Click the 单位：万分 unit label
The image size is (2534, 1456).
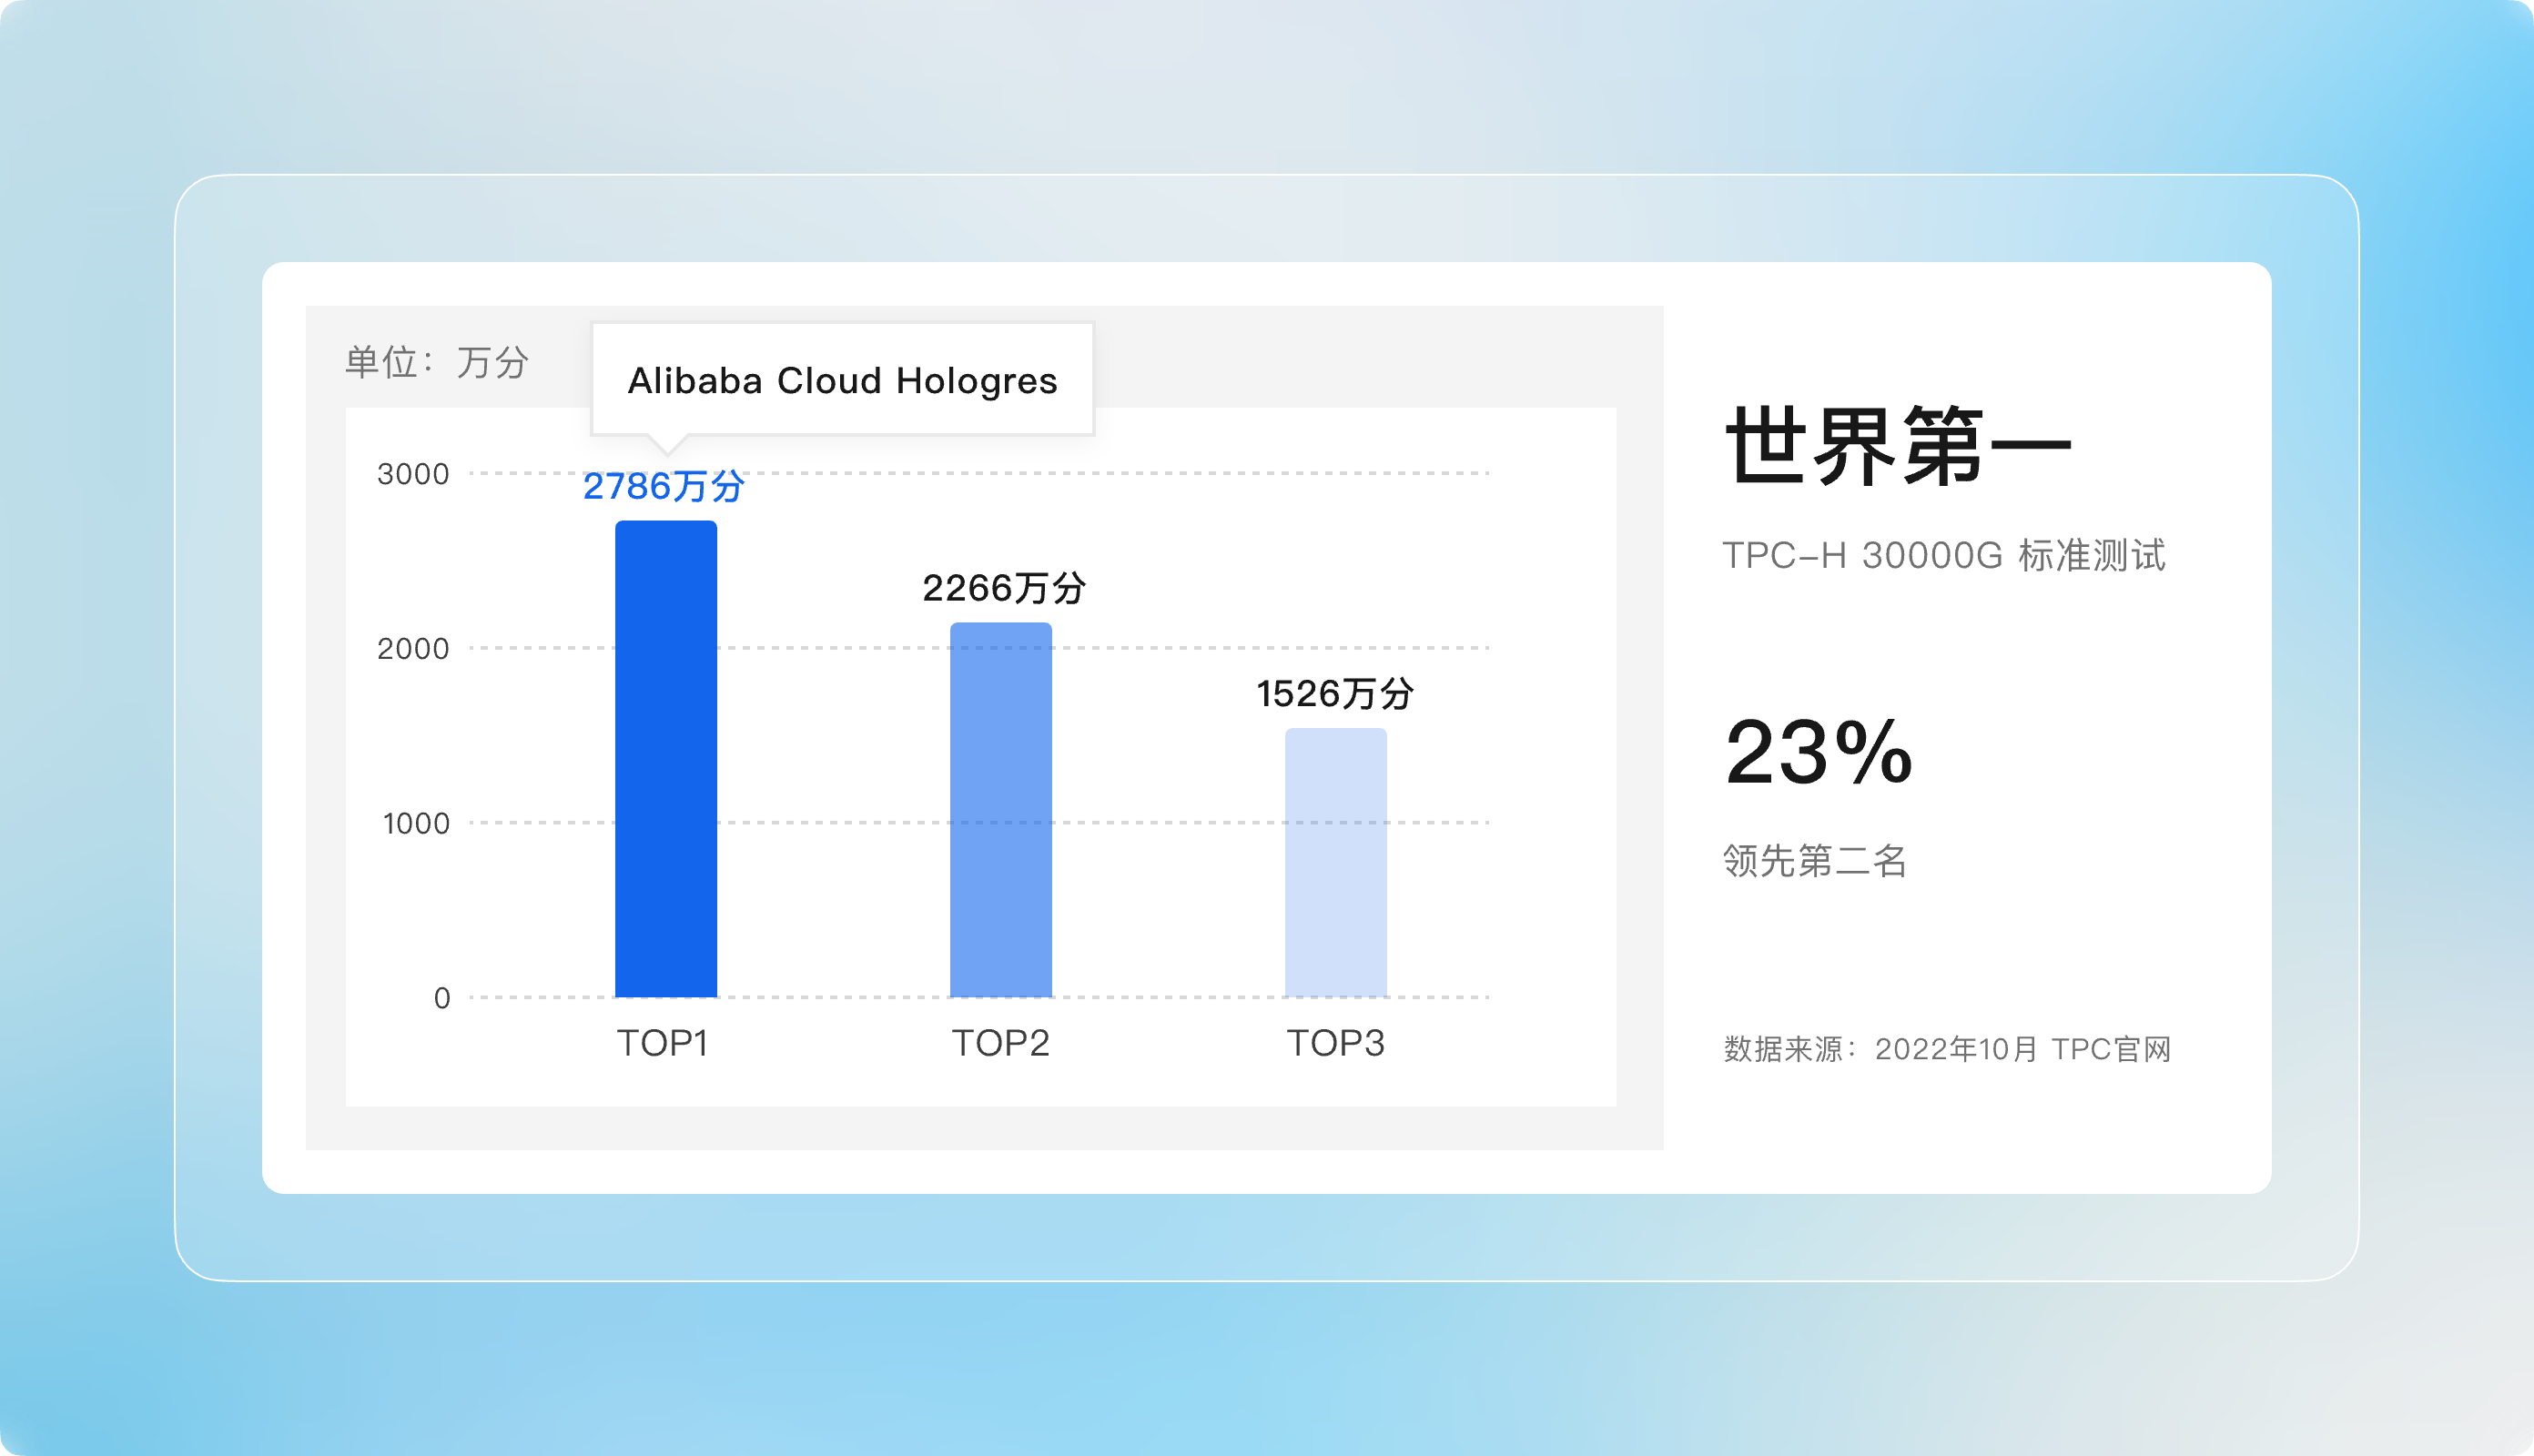(437, 362)
